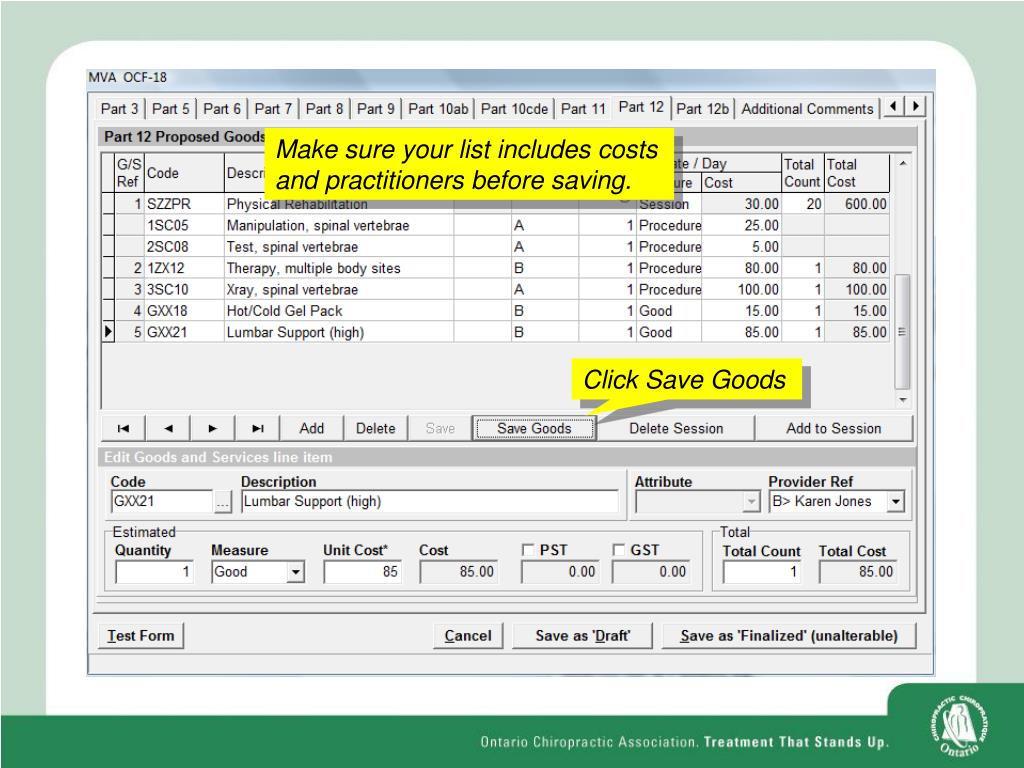Open the Part 11 tab
The image size is (1024, 768).
(x=583, y=109)
